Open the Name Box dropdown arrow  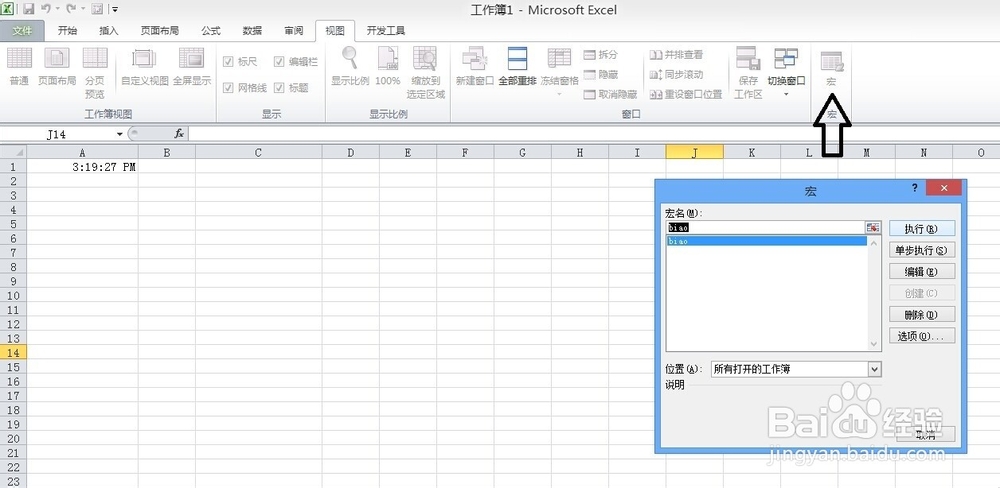pos(119,135)
